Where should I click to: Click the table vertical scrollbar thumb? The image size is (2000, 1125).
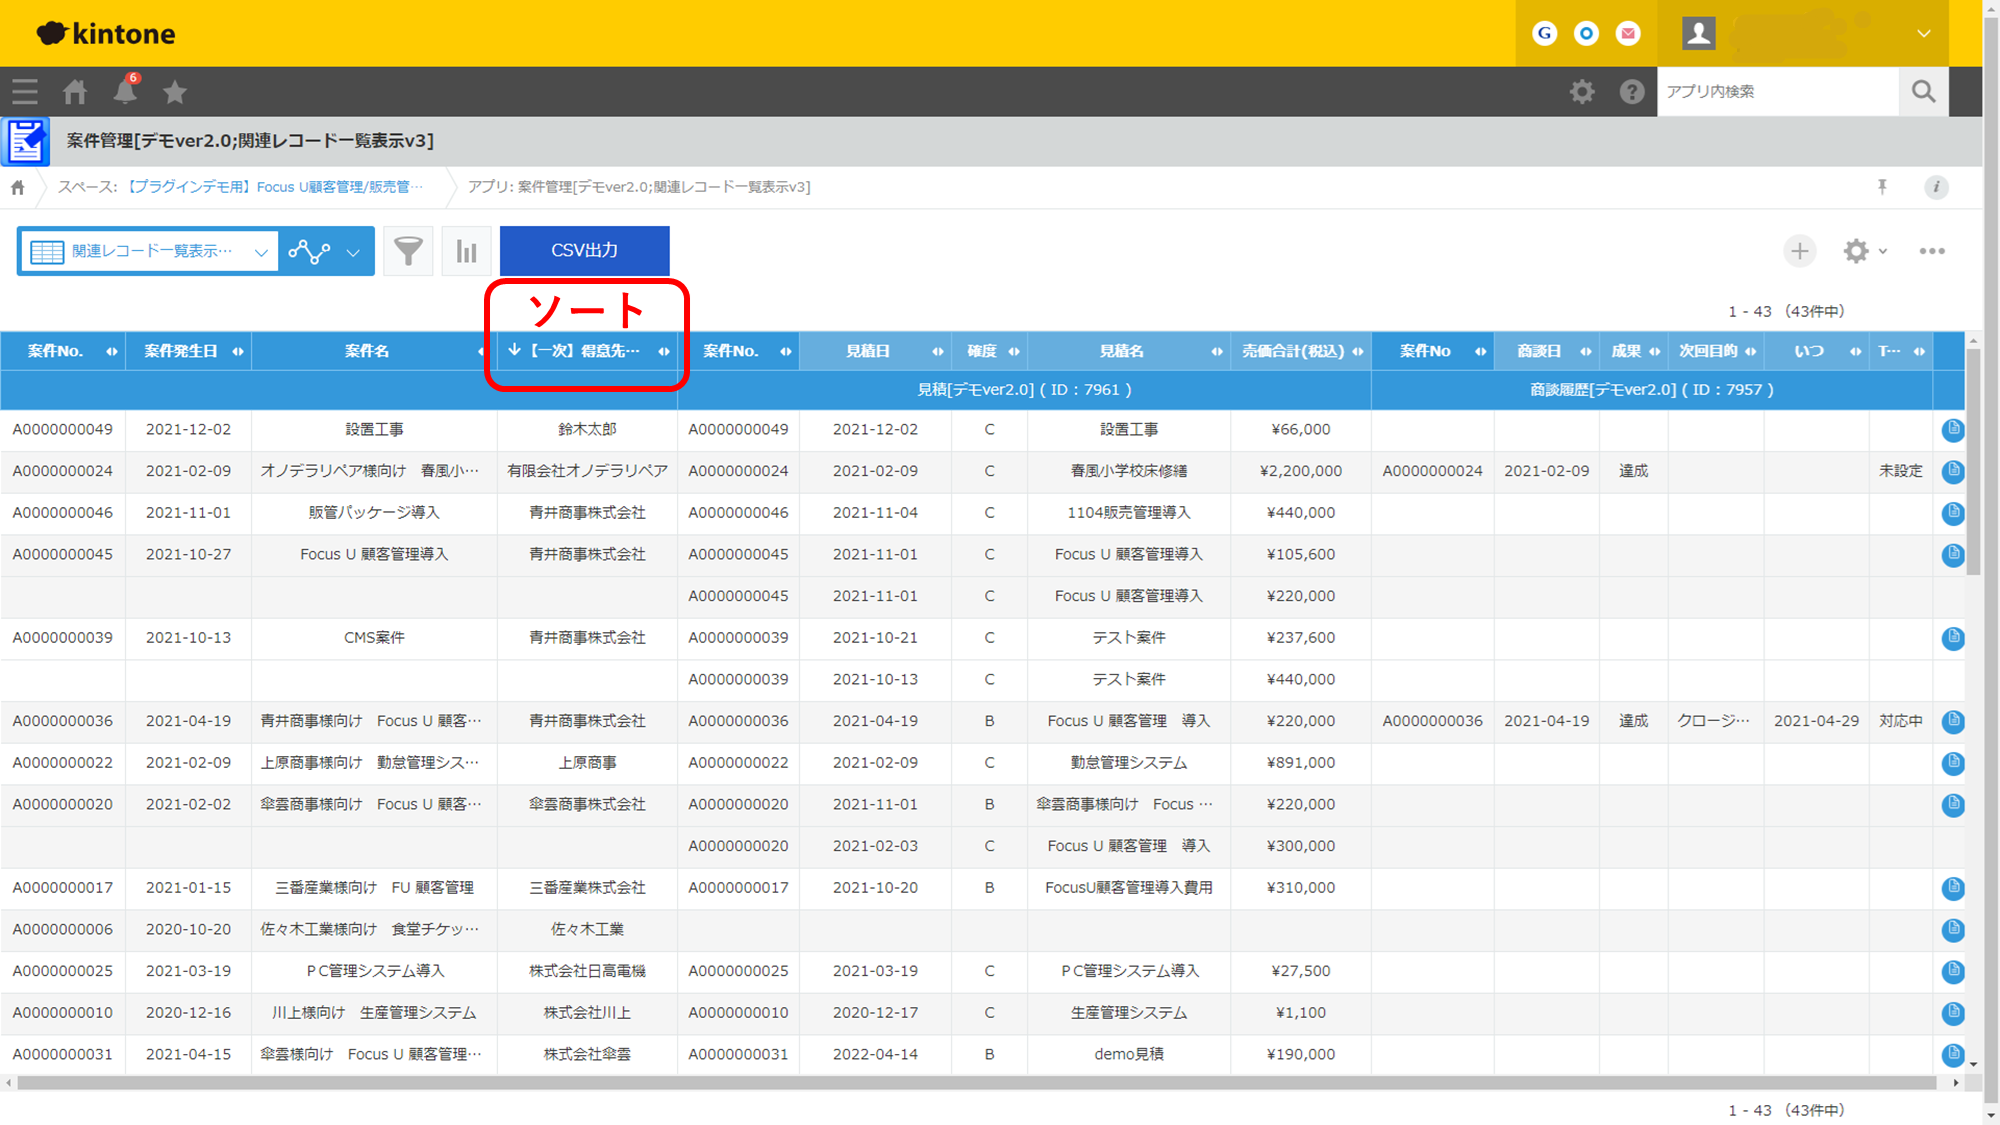pyautogui.click(x=1973, y=461)
